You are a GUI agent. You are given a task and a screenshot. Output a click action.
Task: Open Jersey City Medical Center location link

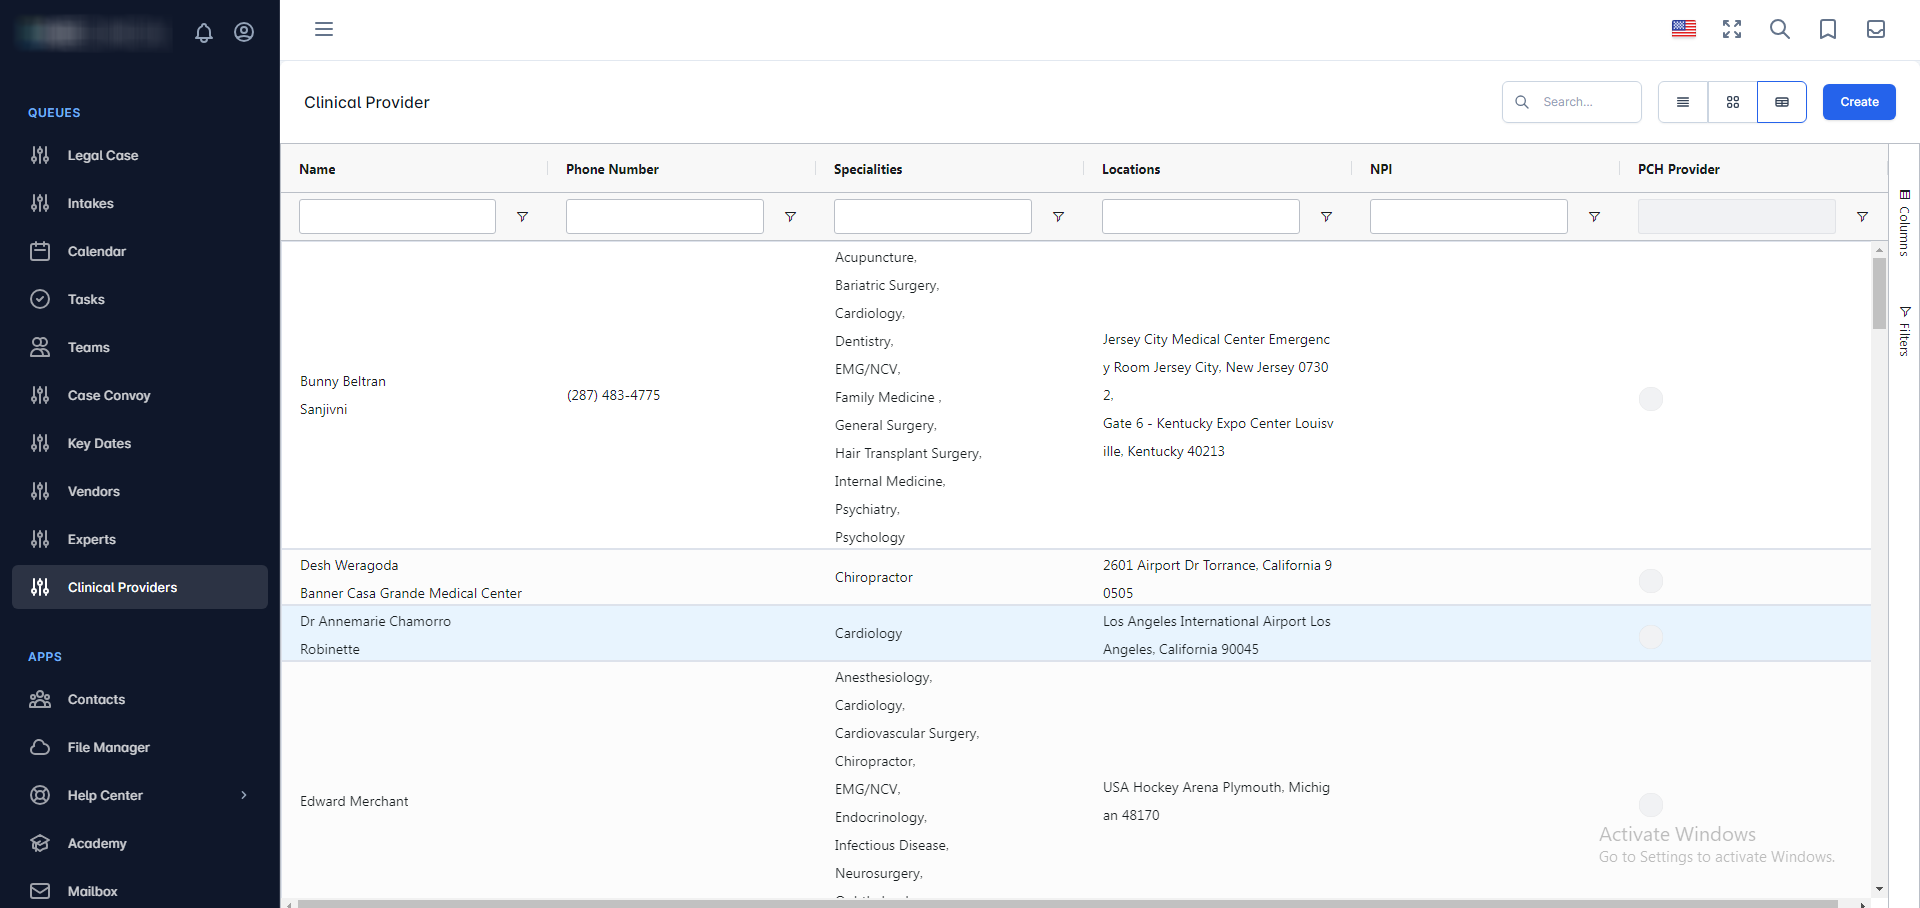coord(1217,367)
